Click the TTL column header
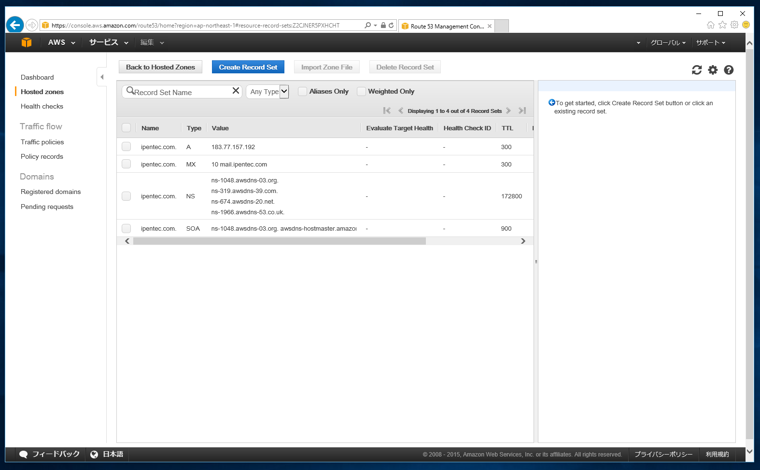Viewport: 760px width, 470px height. click(507, 128)
